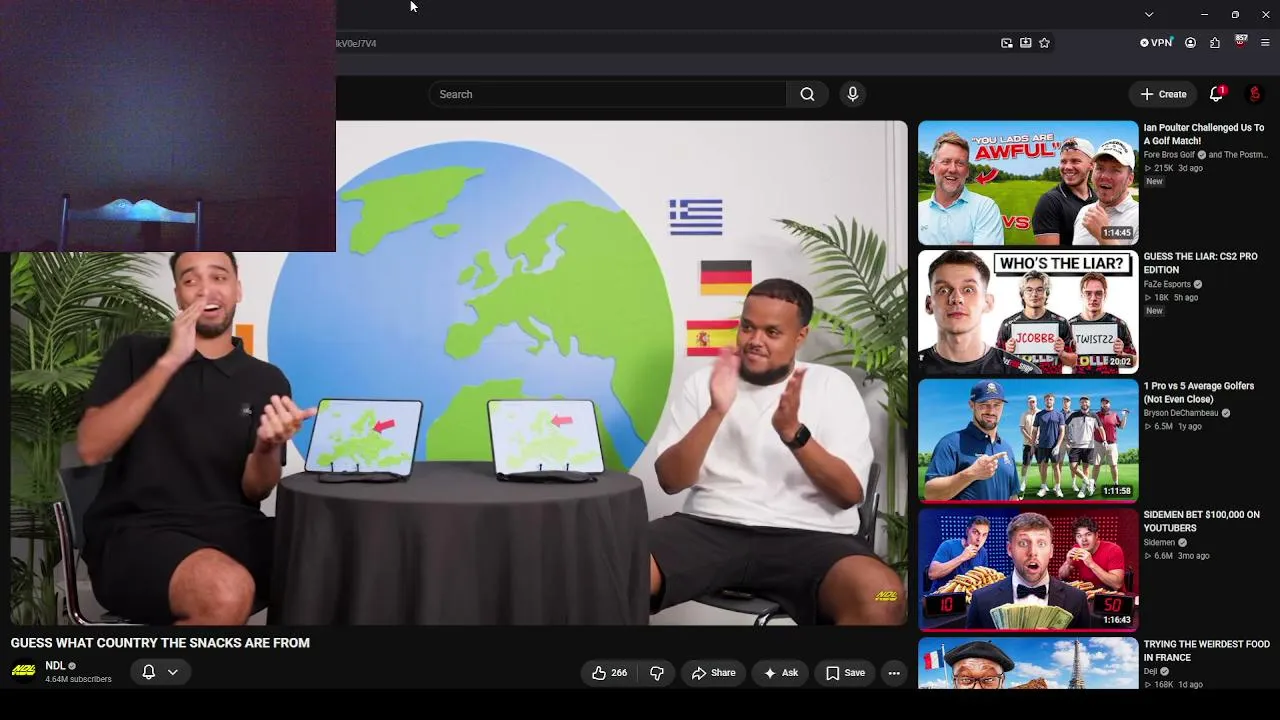Click the browser address bar URL text
Viewport: 1280px width, 720px height.
356,43
